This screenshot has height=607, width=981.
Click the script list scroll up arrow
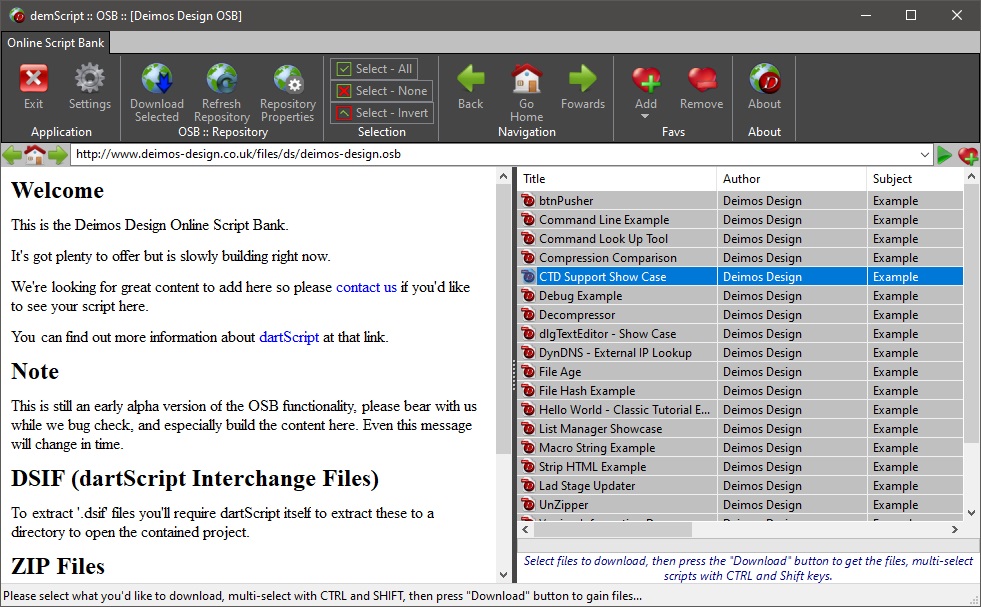pyautogui.click(x=971, y=177)
